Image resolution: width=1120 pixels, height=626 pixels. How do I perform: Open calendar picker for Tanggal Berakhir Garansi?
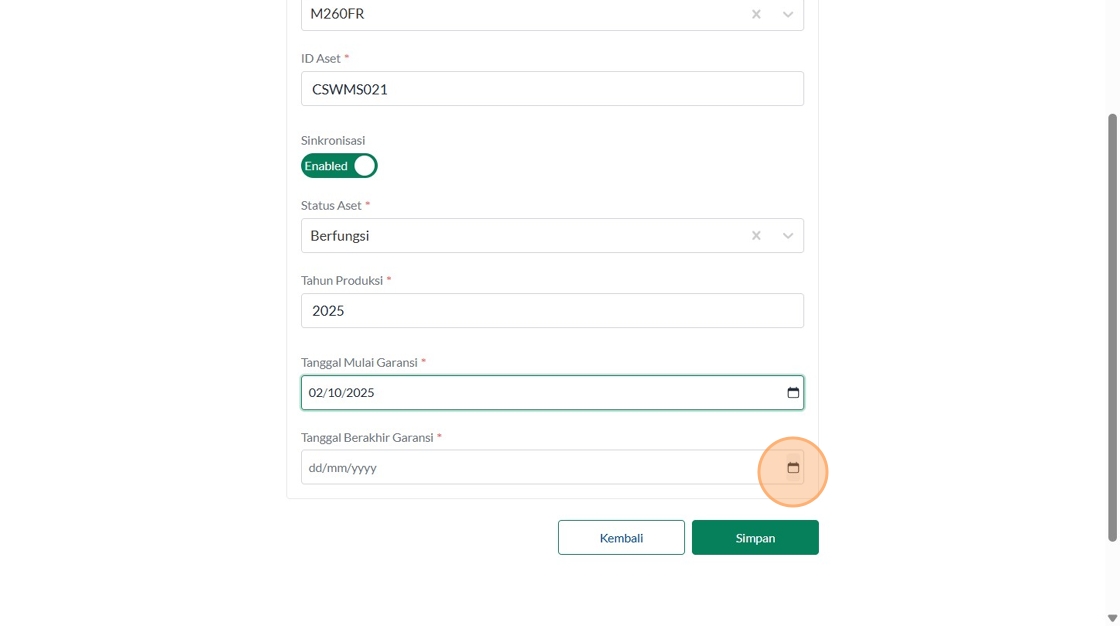point(793,468)
